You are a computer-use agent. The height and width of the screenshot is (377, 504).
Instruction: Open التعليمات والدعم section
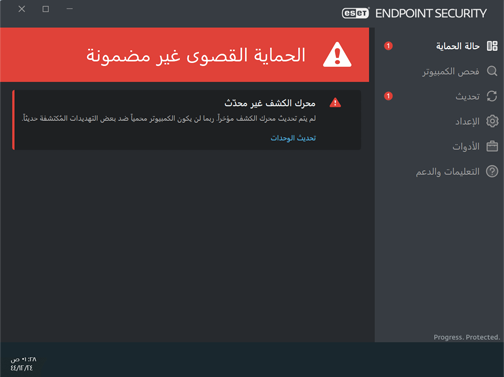click(447, 172)
